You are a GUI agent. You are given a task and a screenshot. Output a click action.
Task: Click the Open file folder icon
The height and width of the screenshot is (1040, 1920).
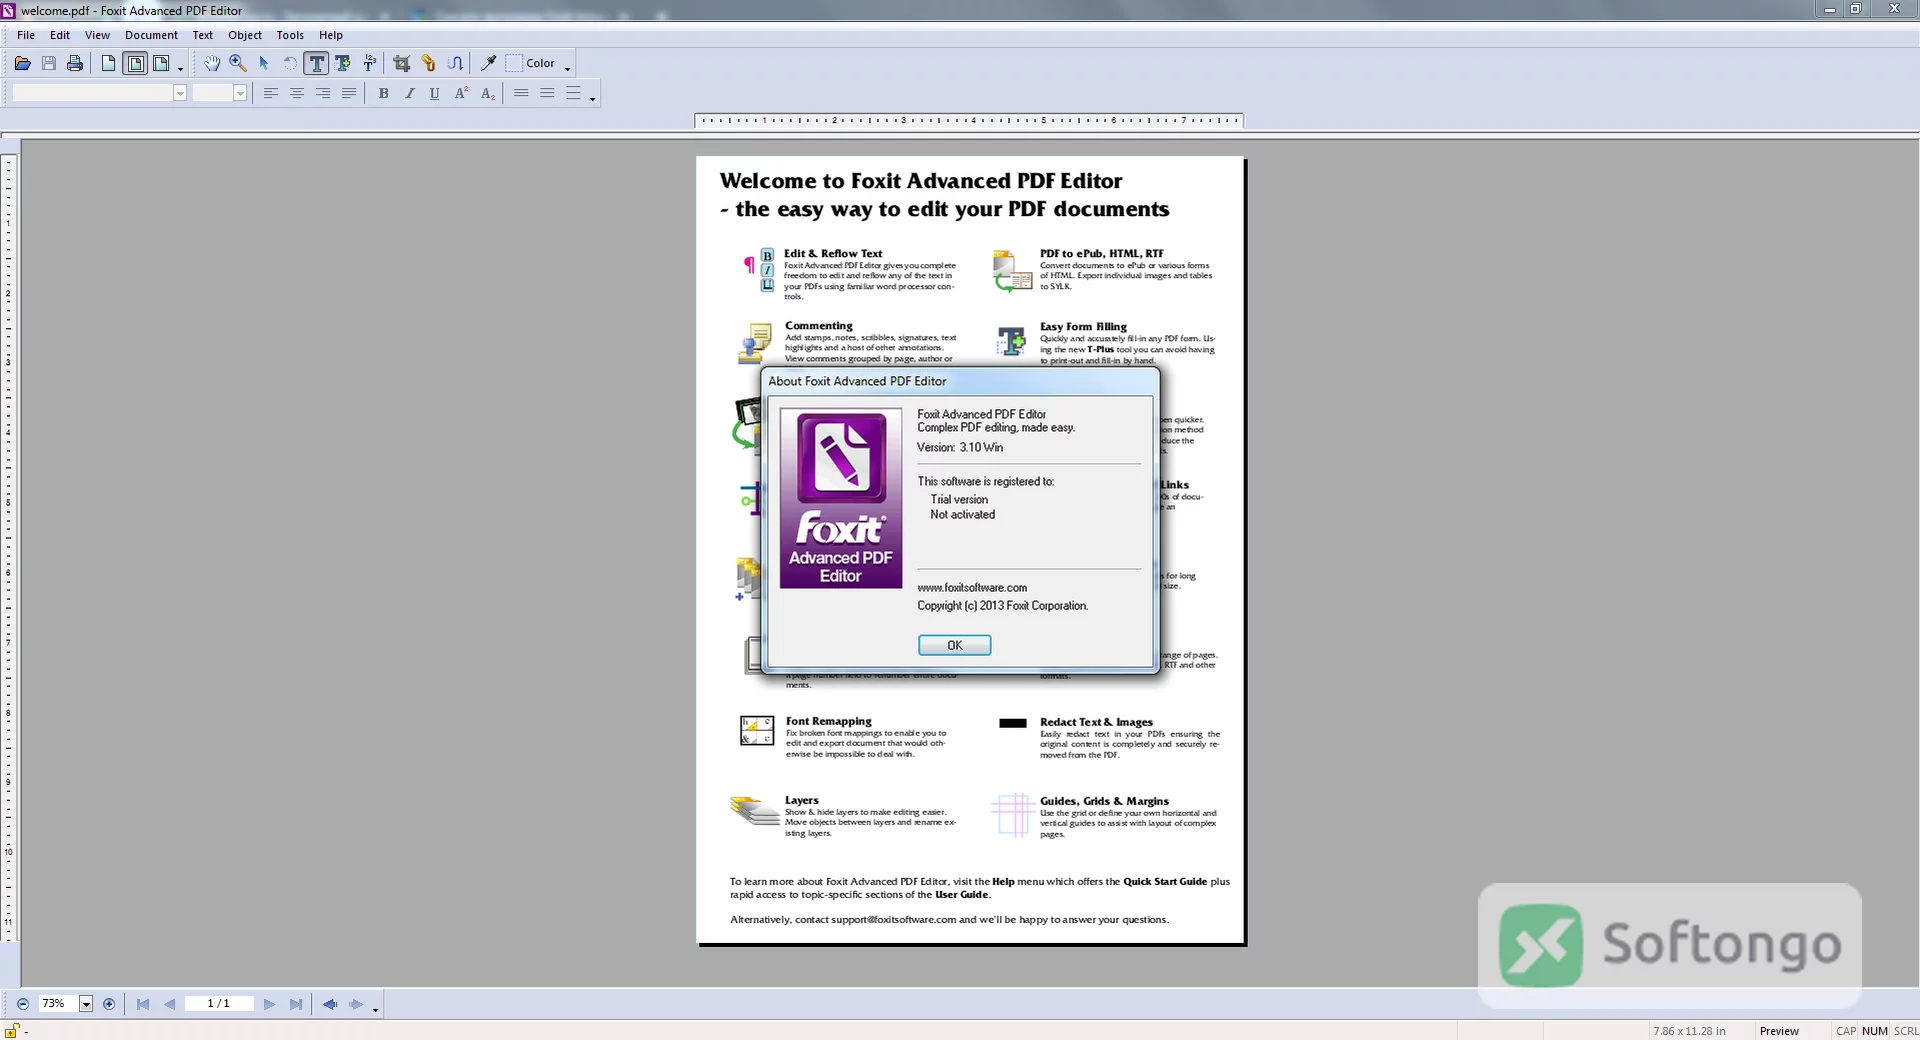[22, 63]
